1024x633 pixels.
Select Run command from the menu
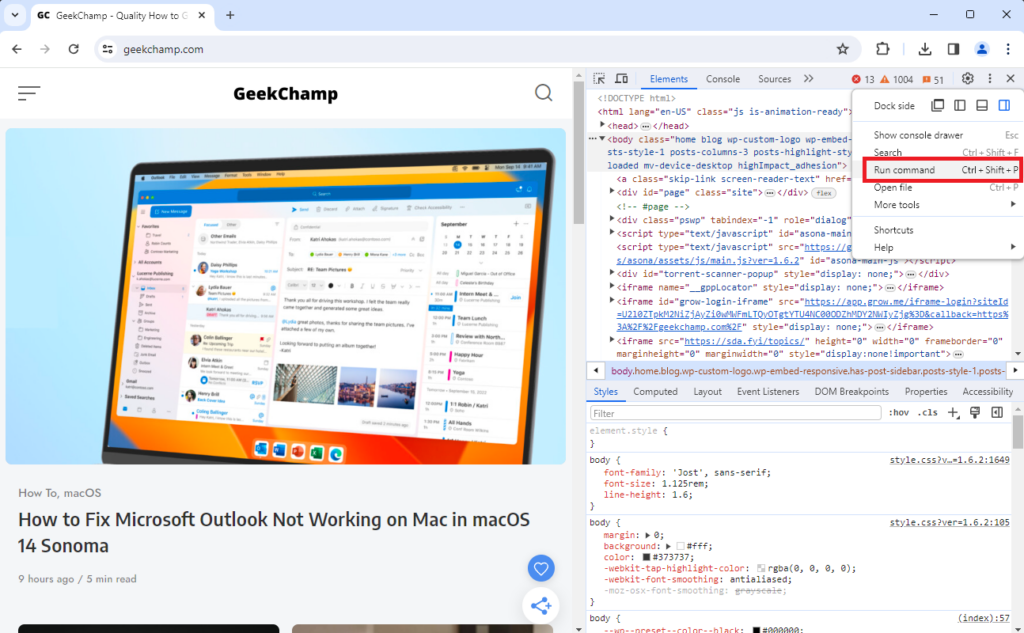pos(904,170)
